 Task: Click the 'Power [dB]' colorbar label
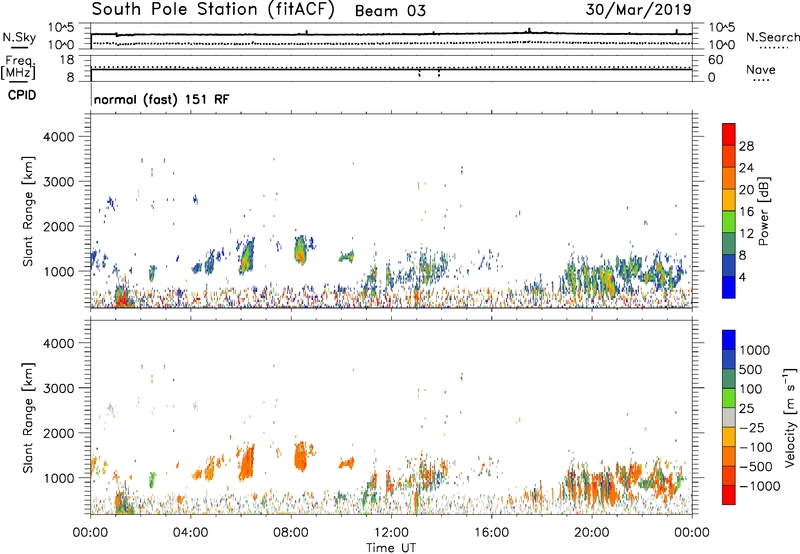click(x=764, y=211)
